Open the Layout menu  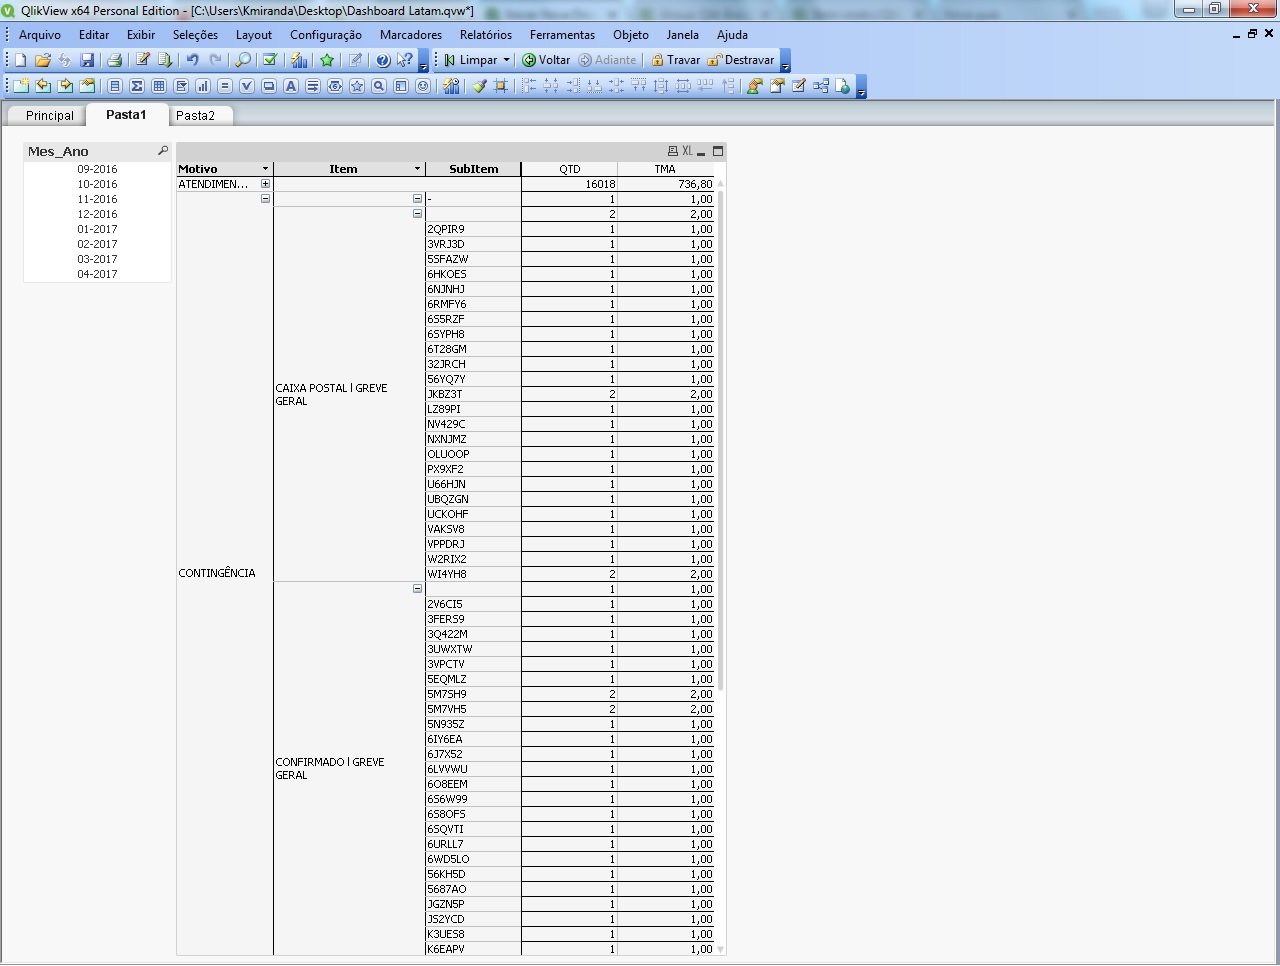[x=254, y=34]
